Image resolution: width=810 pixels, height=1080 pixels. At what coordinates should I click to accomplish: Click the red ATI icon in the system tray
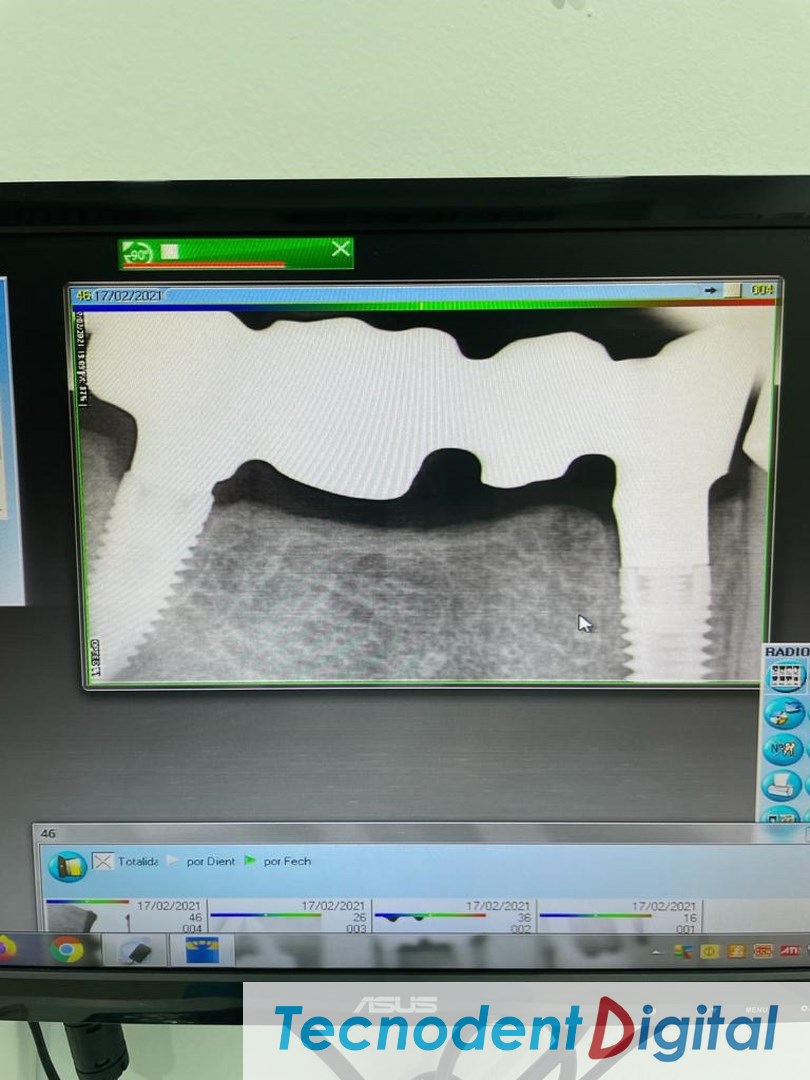pos(789,951)
